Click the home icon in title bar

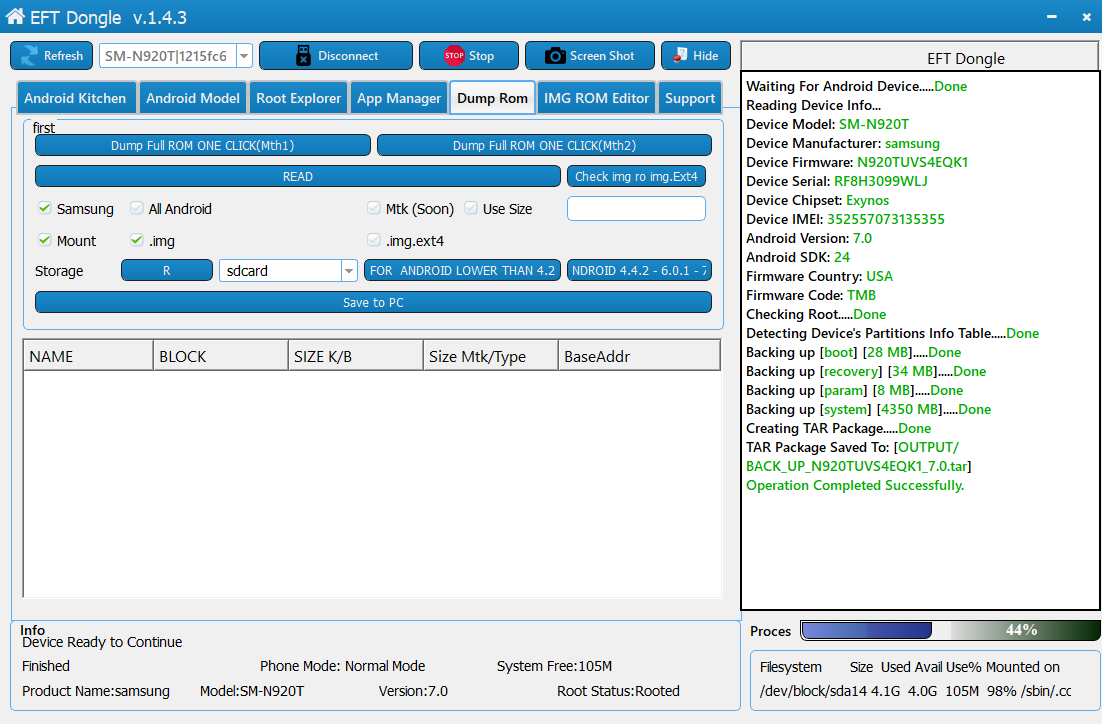pyautogui.click(x=15, y=16)
